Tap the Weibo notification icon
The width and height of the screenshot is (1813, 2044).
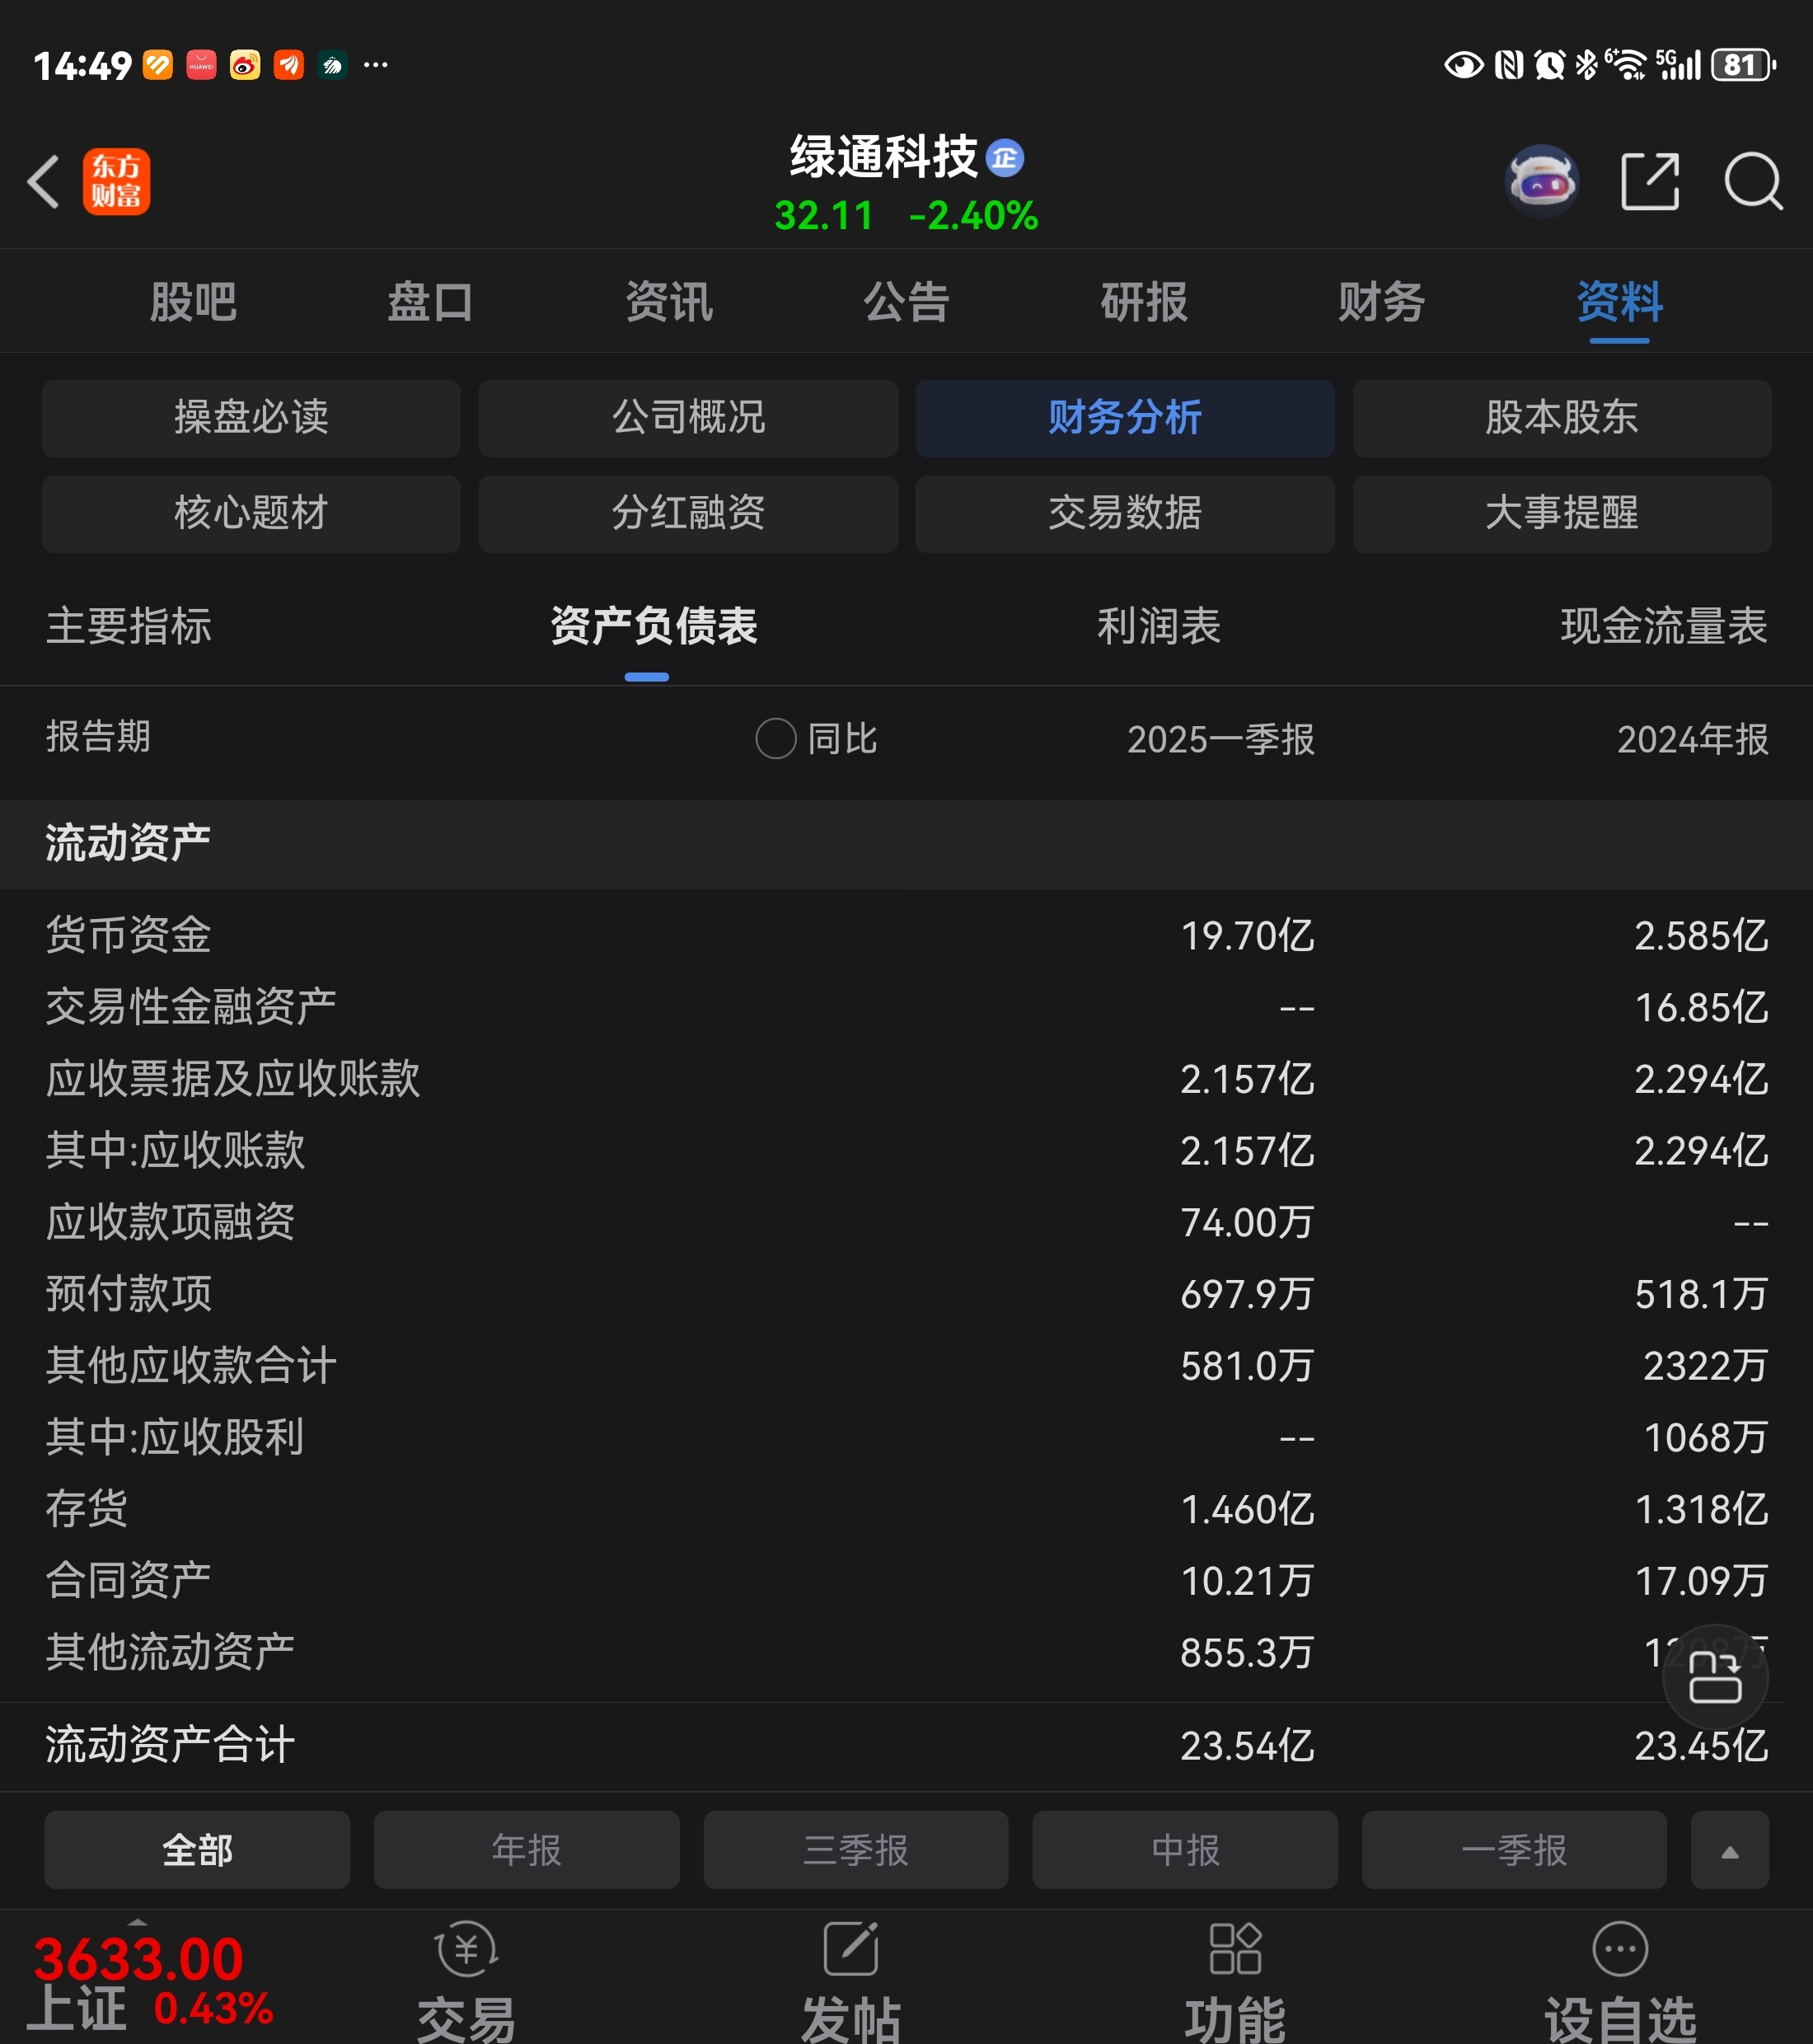(245, 66)
